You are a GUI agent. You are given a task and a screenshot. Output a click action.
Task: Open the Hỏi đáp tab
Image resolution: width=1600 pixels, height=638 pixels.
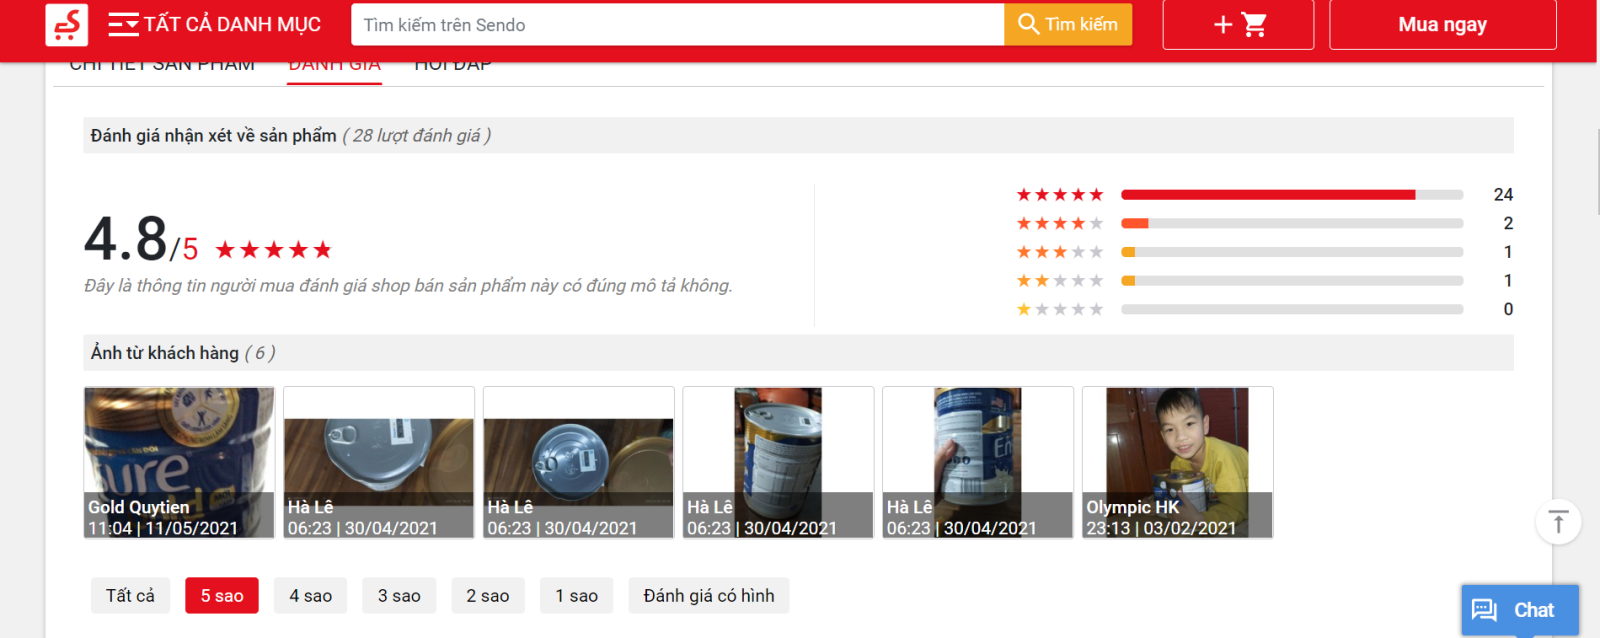[452, 68]
